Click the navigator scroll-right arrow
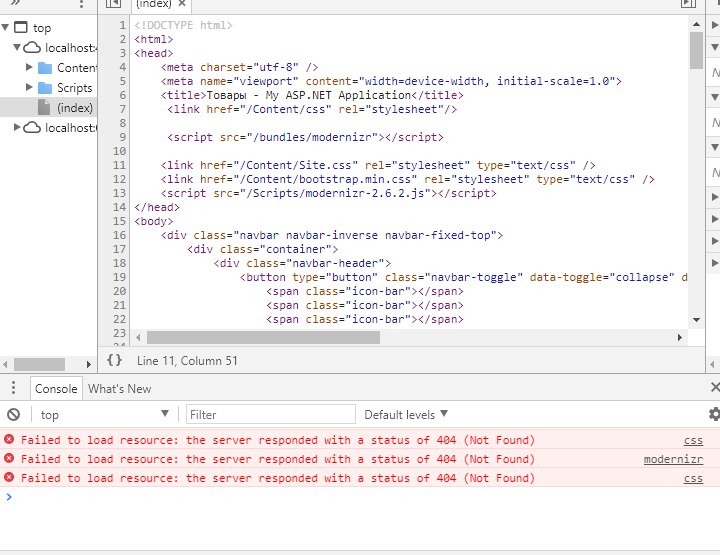720x555 pixels. tap(88, 364)
